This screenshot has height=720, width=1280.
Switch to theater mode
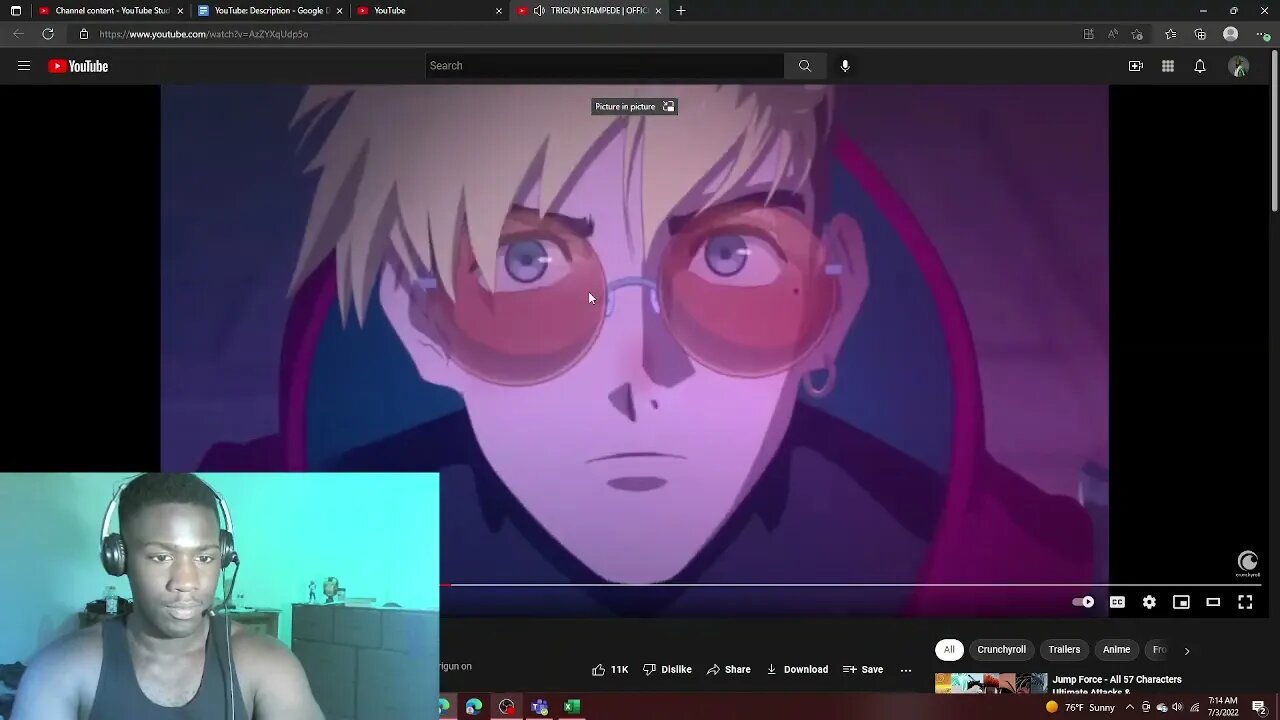tap(1213, 602)
